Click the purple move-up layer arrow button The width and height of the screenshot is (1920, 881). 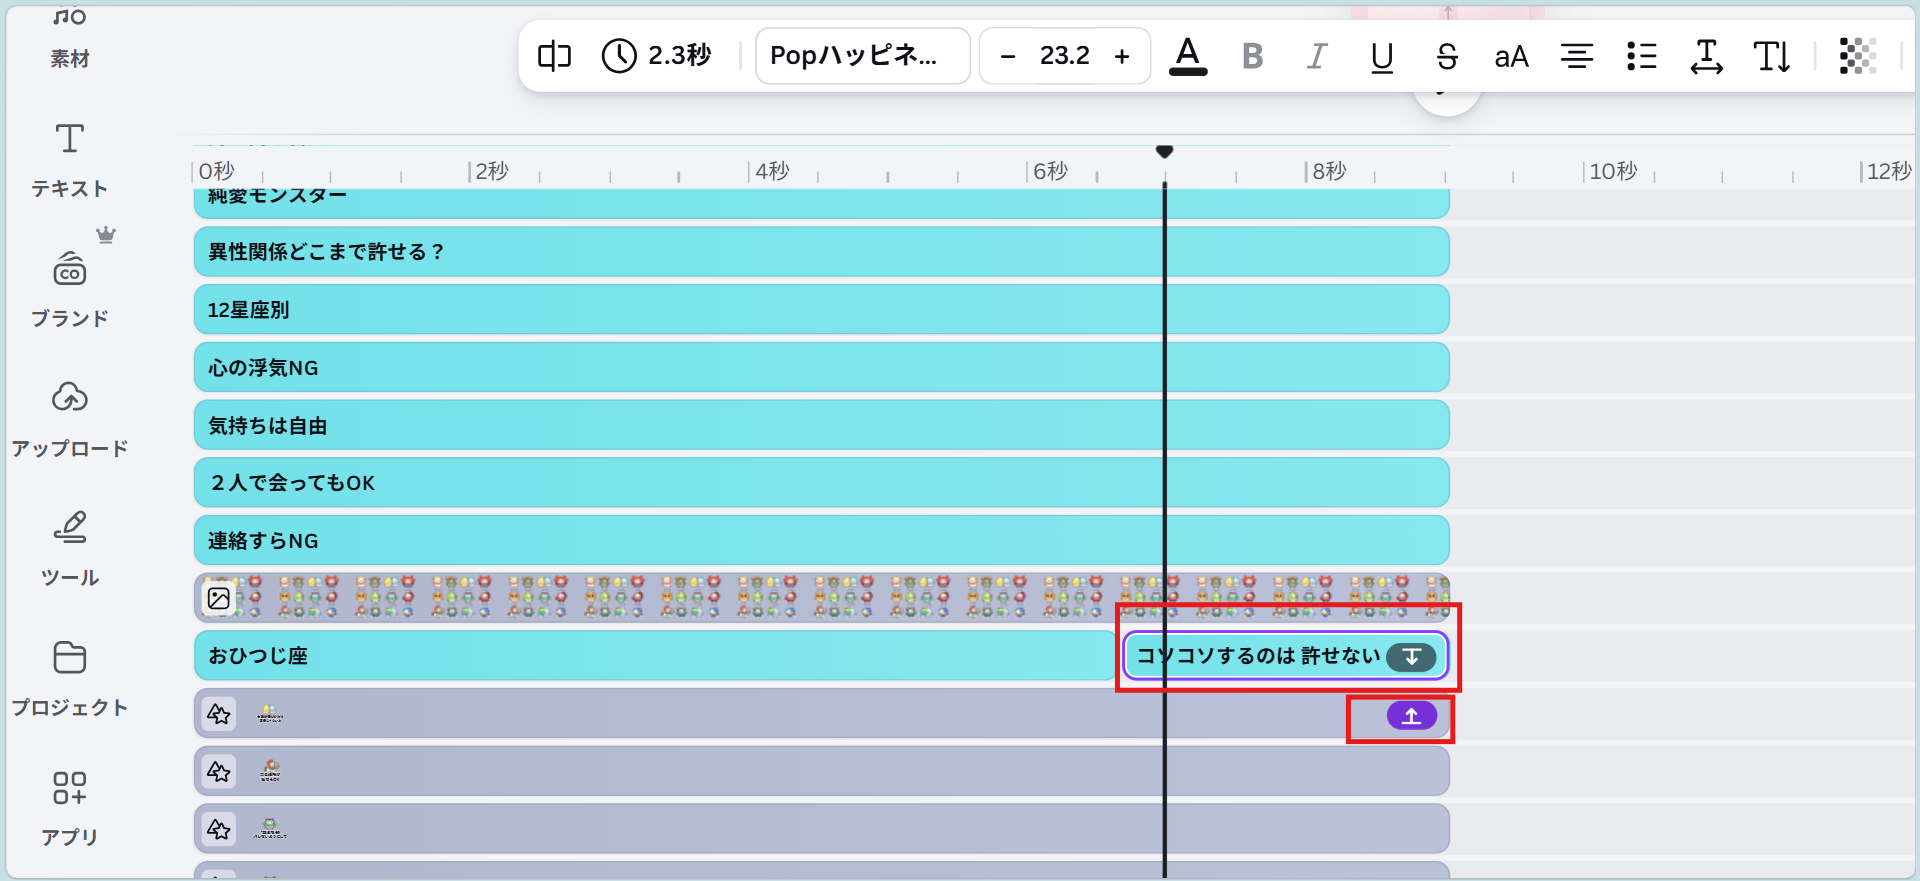coord(1411,716)
